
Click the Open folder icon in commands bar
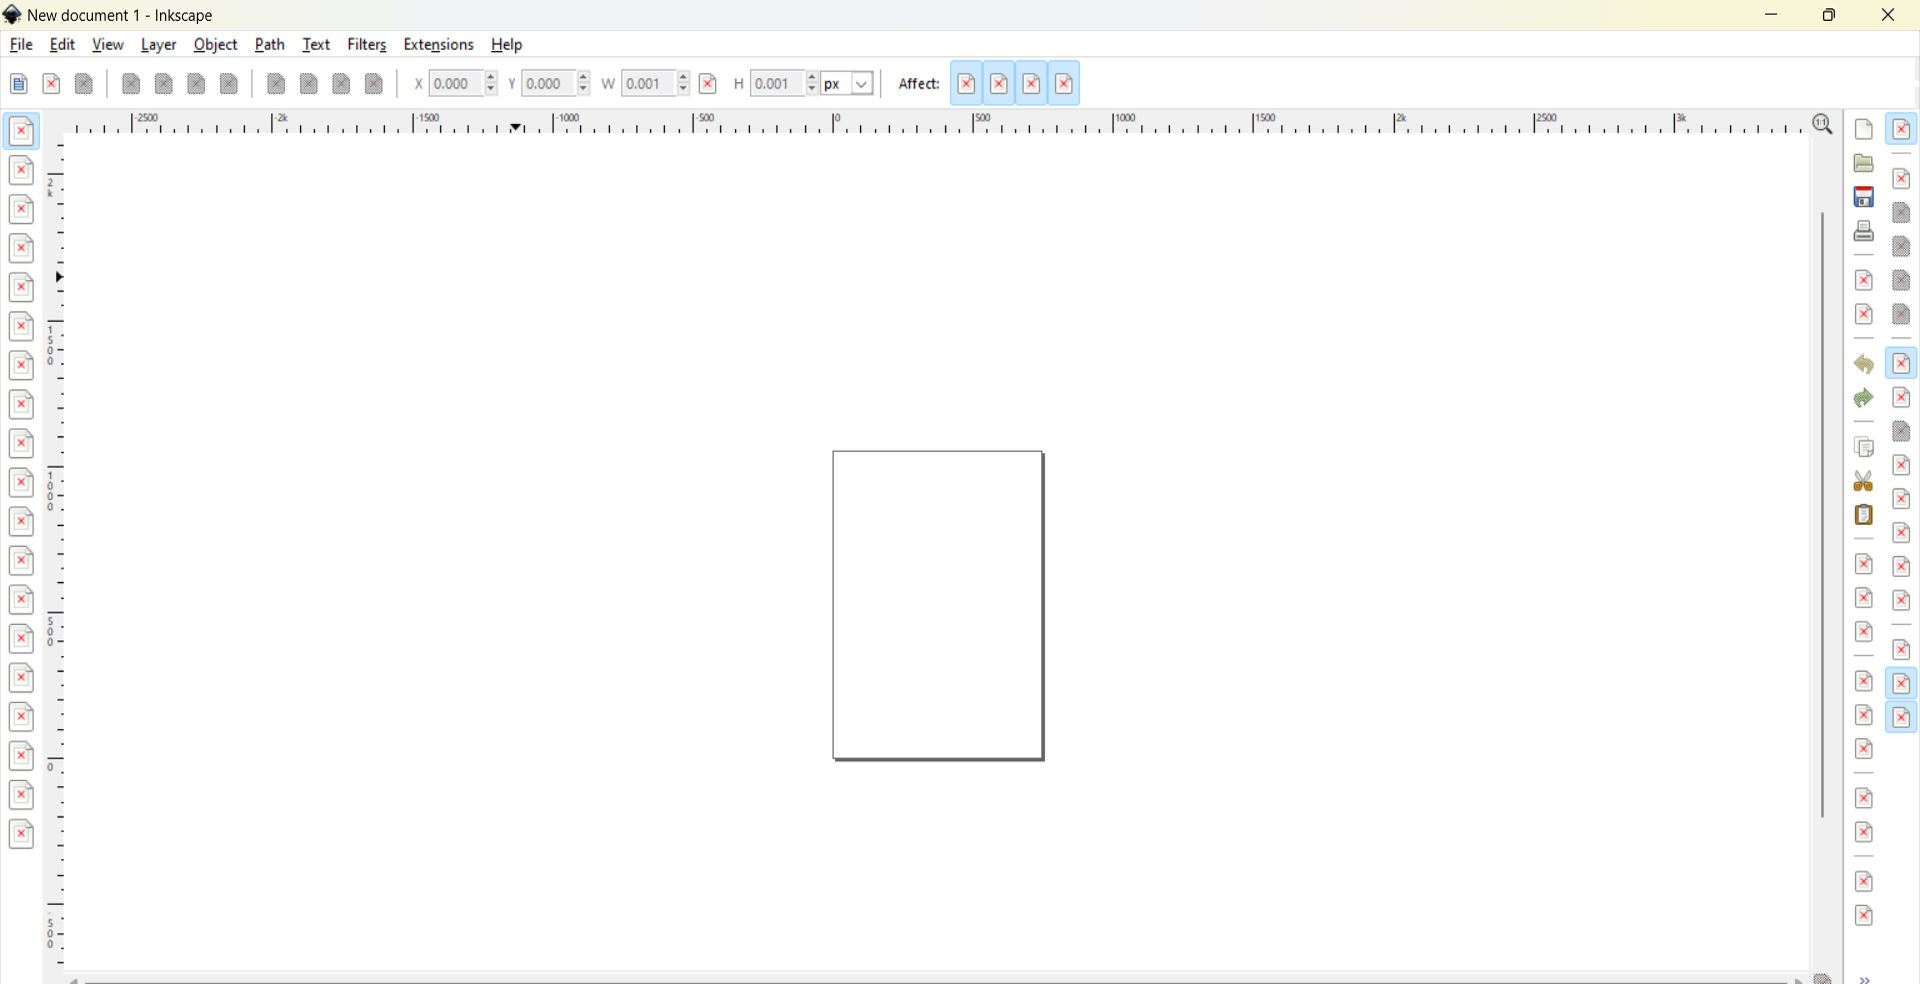pyautogui.click(x=1864, y=164)
